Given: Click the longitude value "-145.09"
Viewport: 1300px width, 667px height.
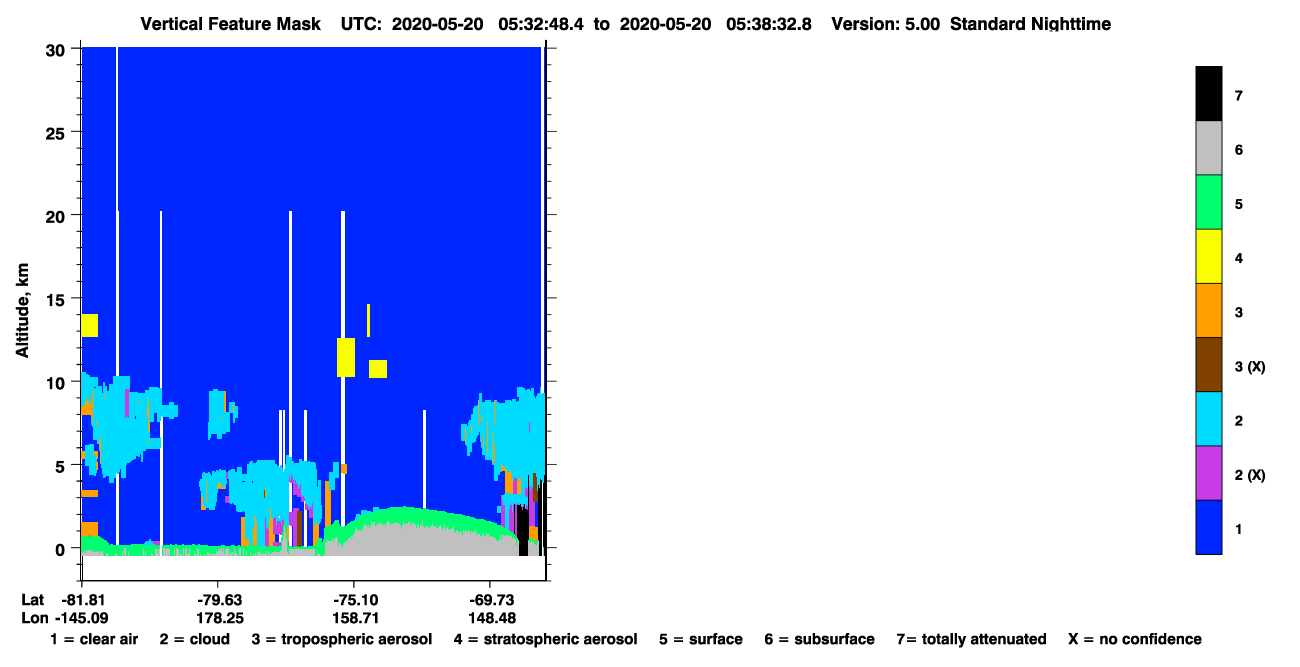Looking at the screenshot, I should 81,618.
